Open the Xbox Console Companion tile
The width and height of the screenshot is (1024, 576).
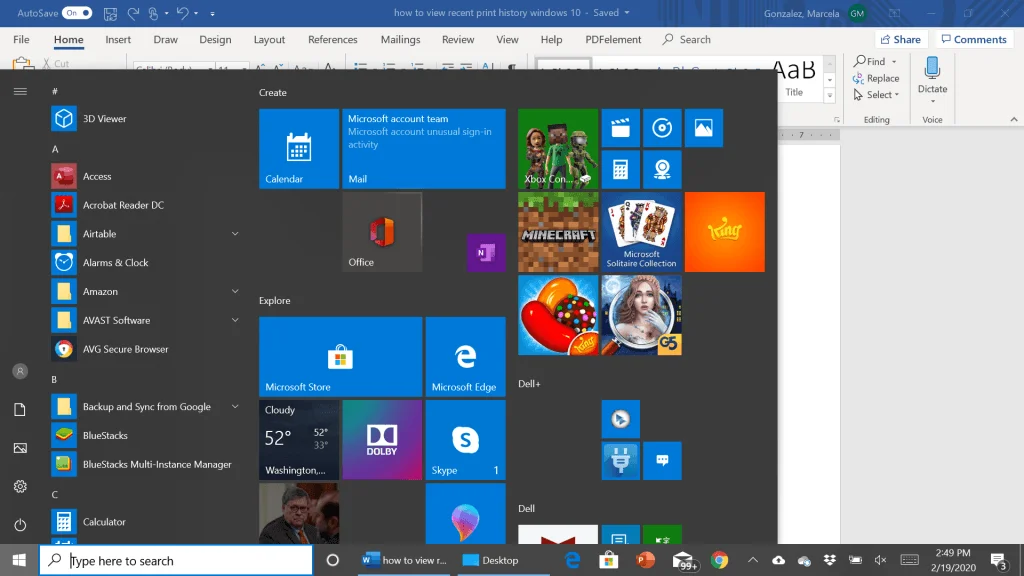click(558, 149)
